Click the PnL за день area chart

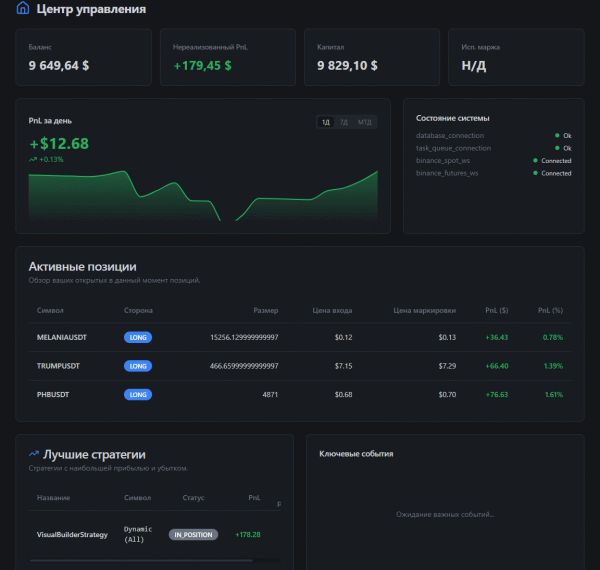(203, 196)
